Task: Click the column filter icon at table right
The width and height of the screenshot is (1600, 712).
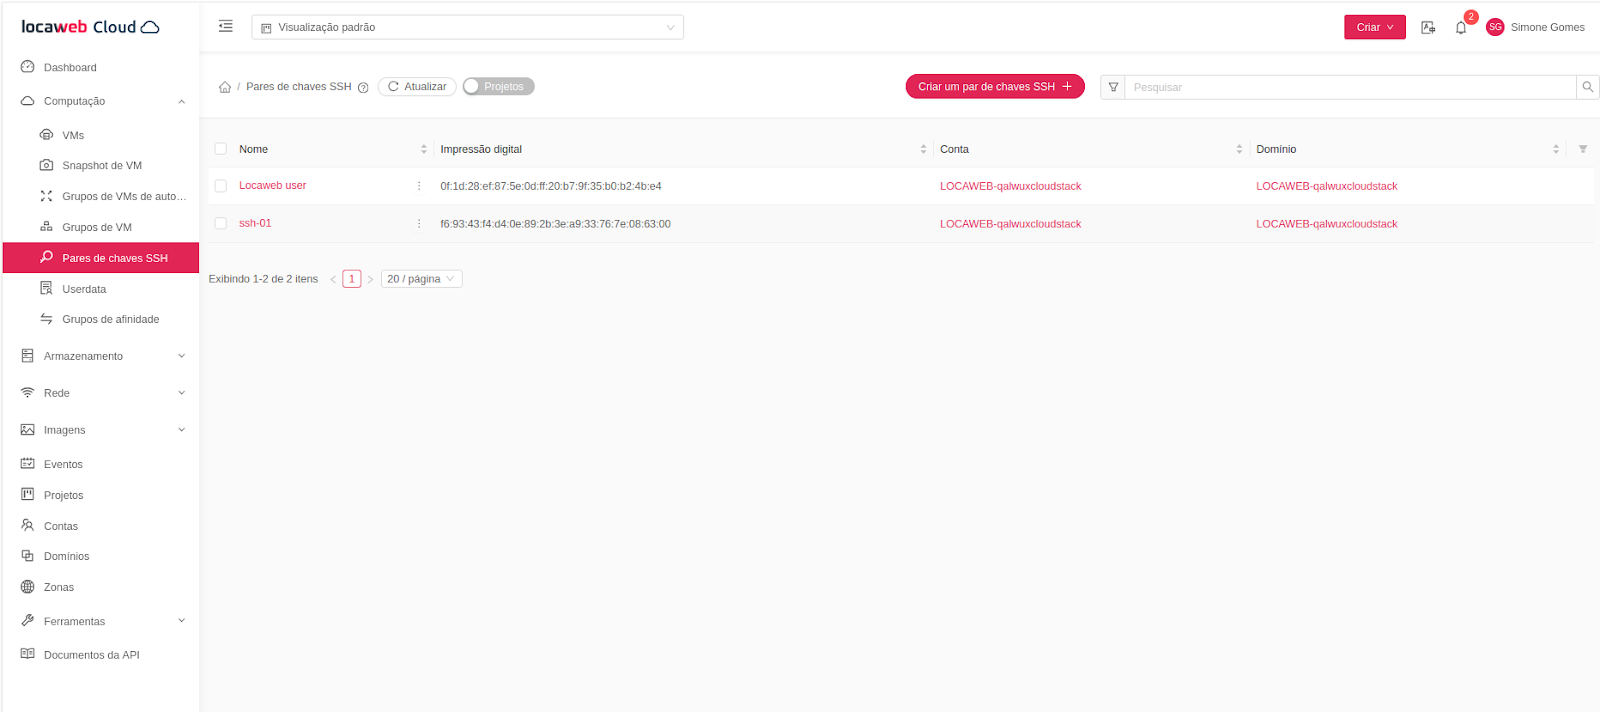Action: coord(1583,149)
